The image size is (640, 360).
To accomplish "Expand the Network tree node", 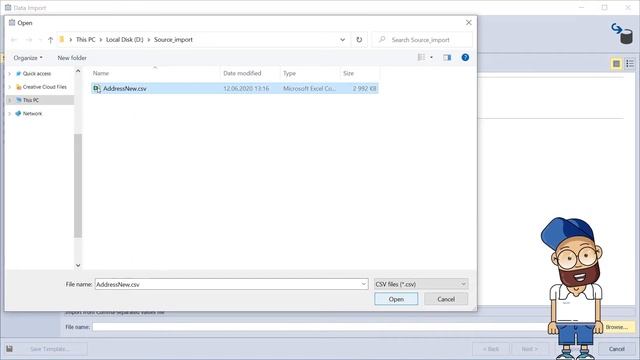I will tap(10, 113).
